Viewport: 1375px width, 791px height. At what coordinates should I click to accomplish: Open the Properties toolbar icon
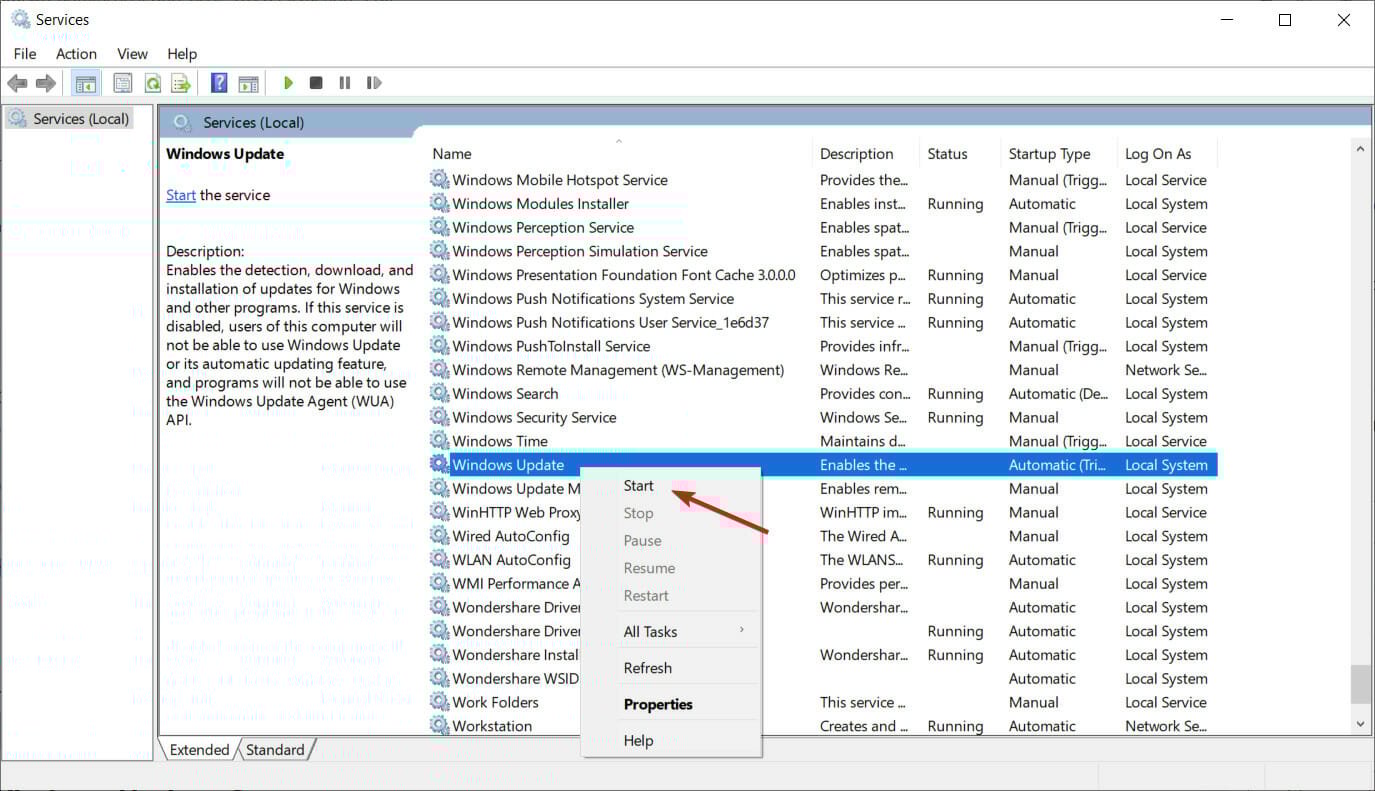[x=123, y=83]
